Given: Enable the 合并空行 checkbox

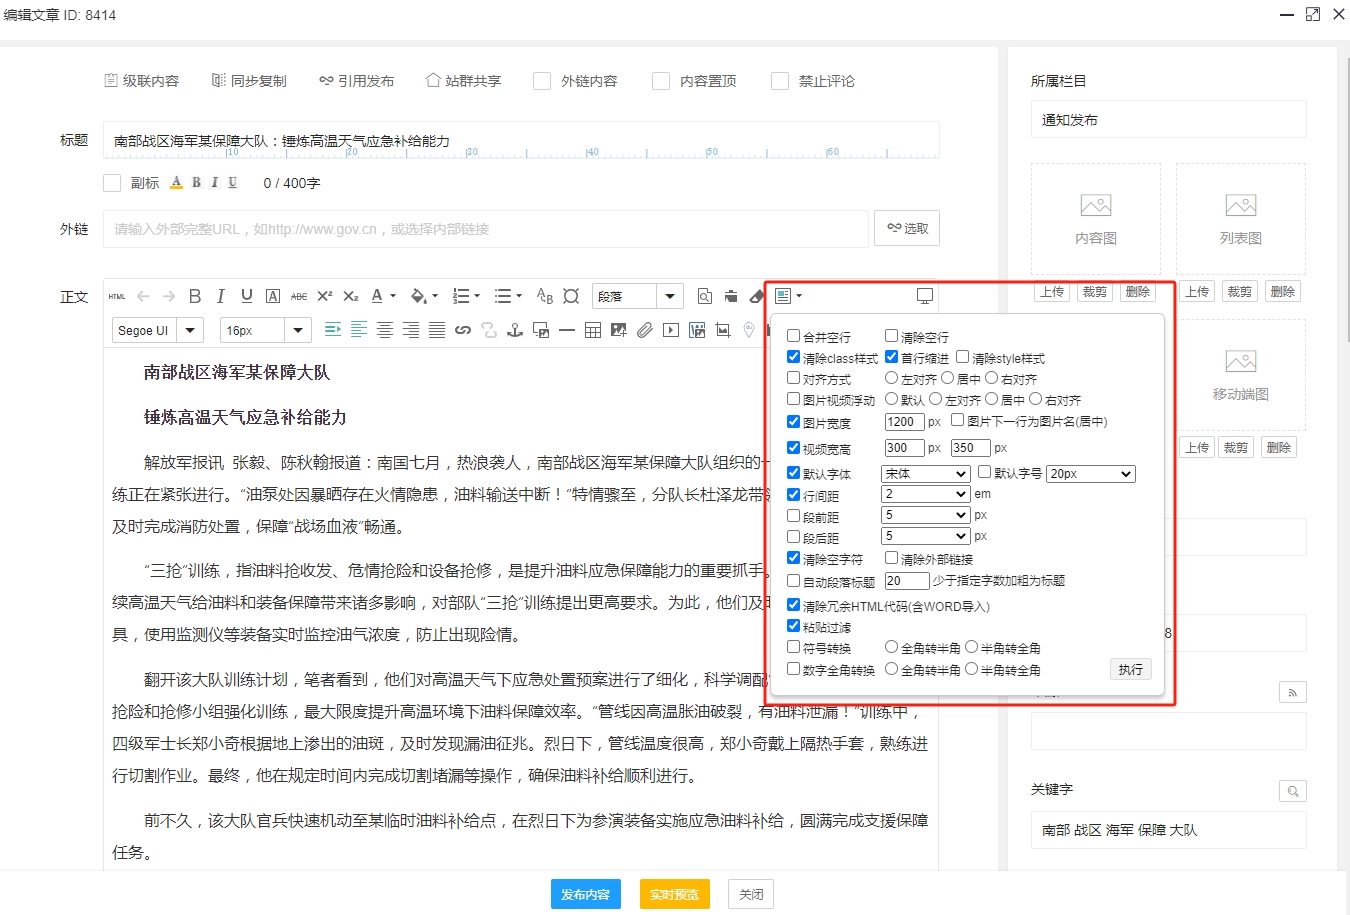Looking at the screenshot, I should coord(793,336).
